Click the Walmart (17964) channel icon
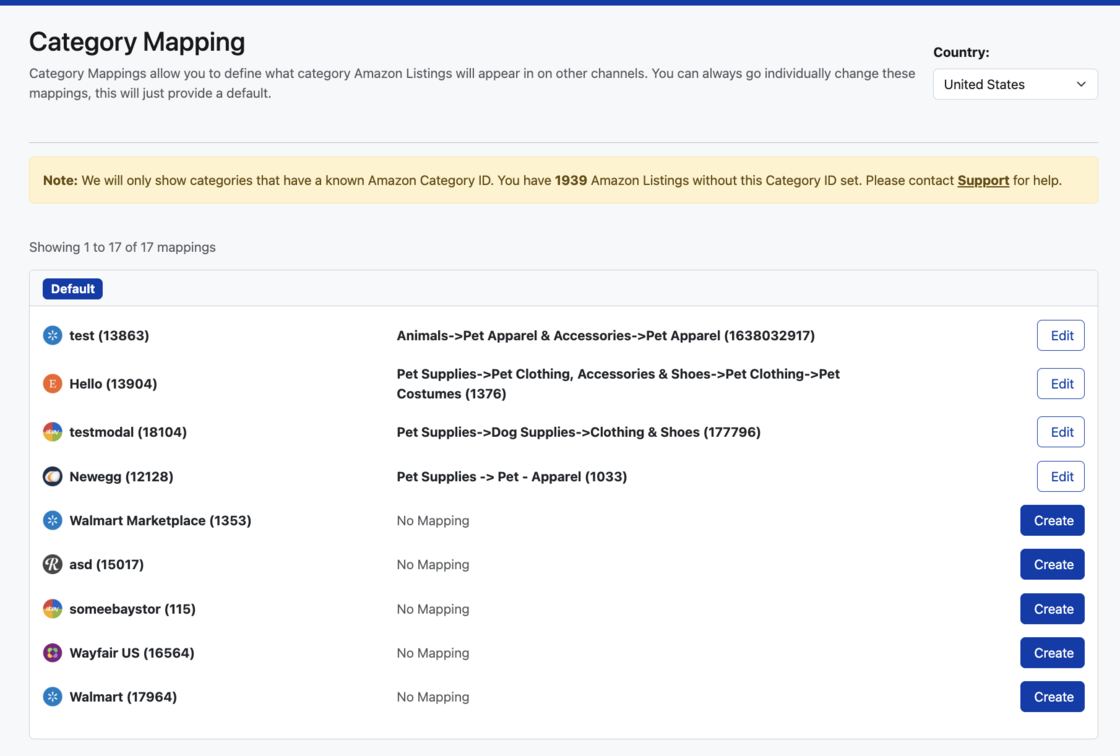This screenshot has width=1120, height=756. [52, 697]
